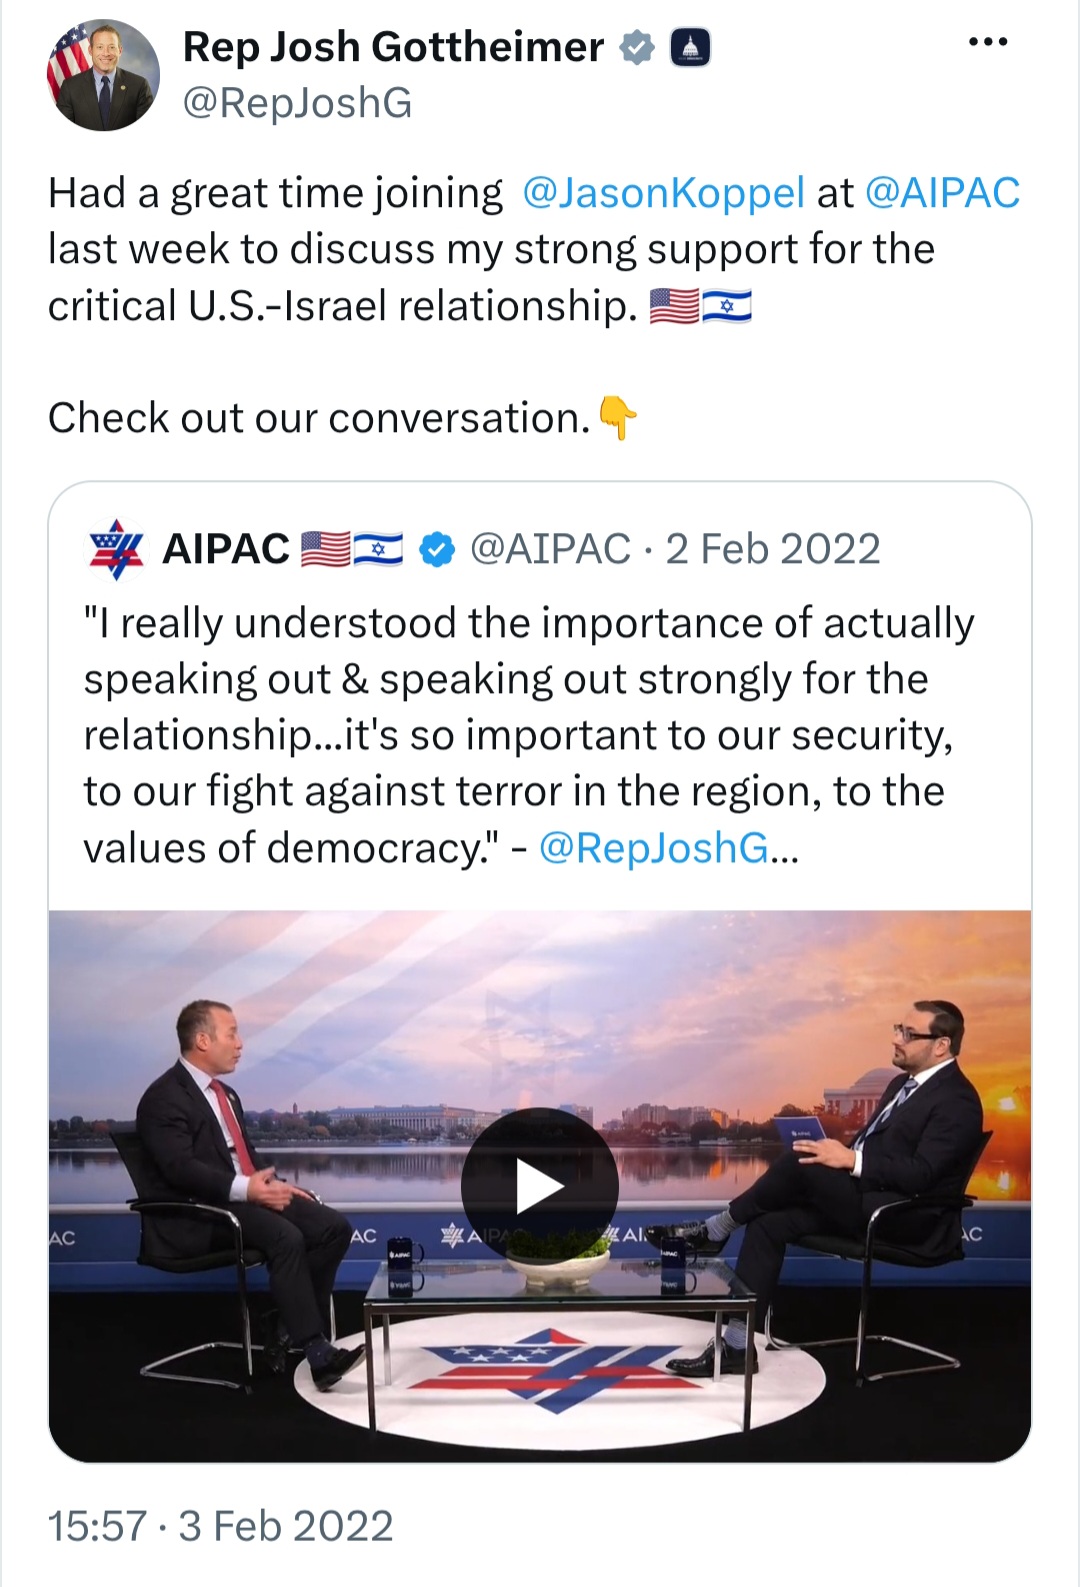This screenshot has height=1587, width=1080.
Task: Click the AIPAC verified checkmark badge
Action: pyautogui.click(x=437, y=549)
